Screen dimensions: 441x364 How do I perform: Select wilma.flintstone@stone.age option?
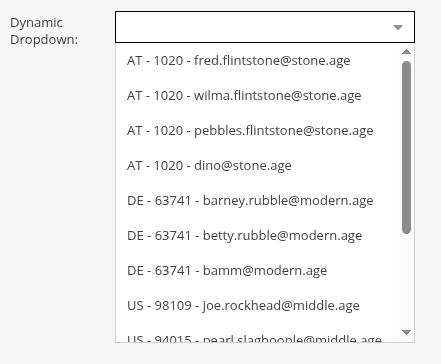(x=257, y=96)
